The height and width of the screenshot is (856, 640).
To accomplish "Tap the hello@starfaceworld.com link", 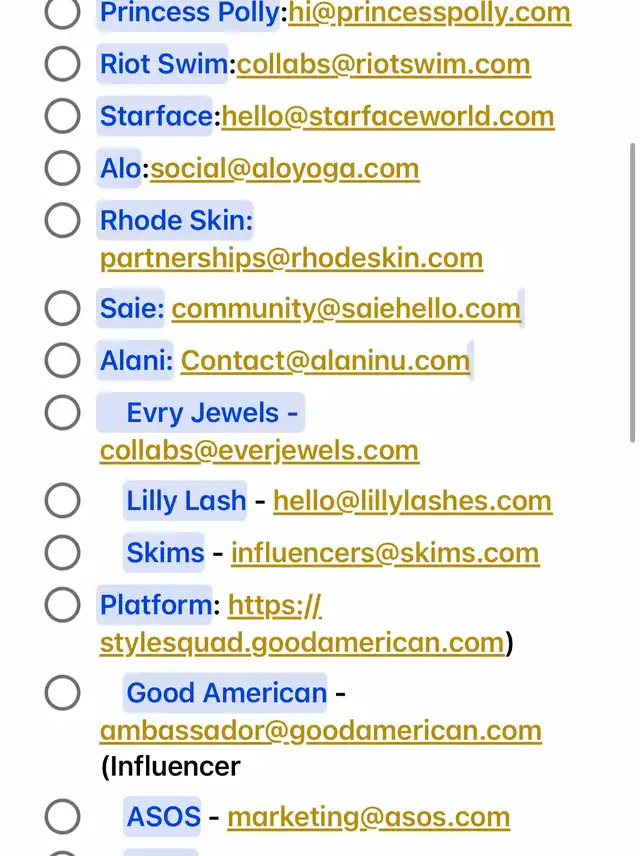I will [388, 116].
